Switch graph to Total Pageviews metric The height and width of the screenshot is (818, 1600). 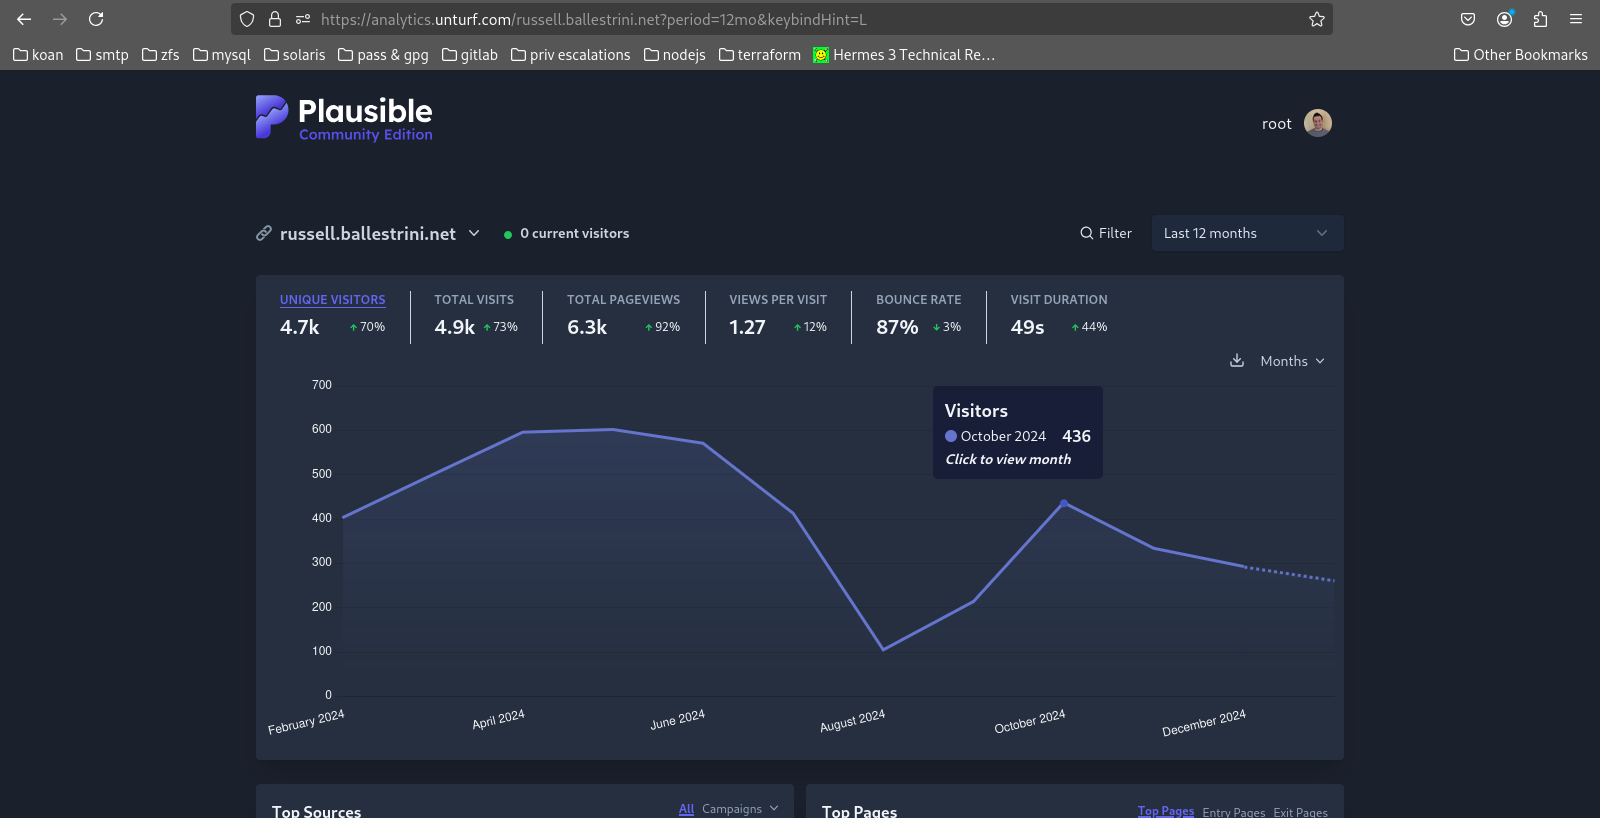(x=623, y=300)
